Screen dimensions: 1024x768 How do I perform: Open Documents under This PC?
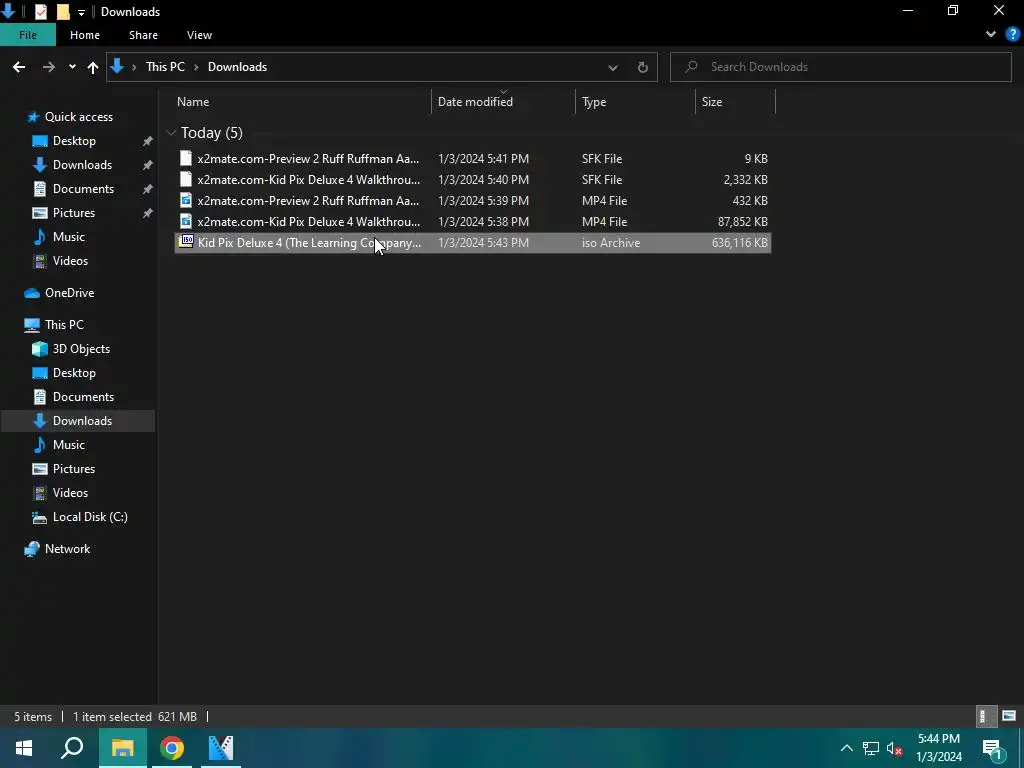(83, 397)
